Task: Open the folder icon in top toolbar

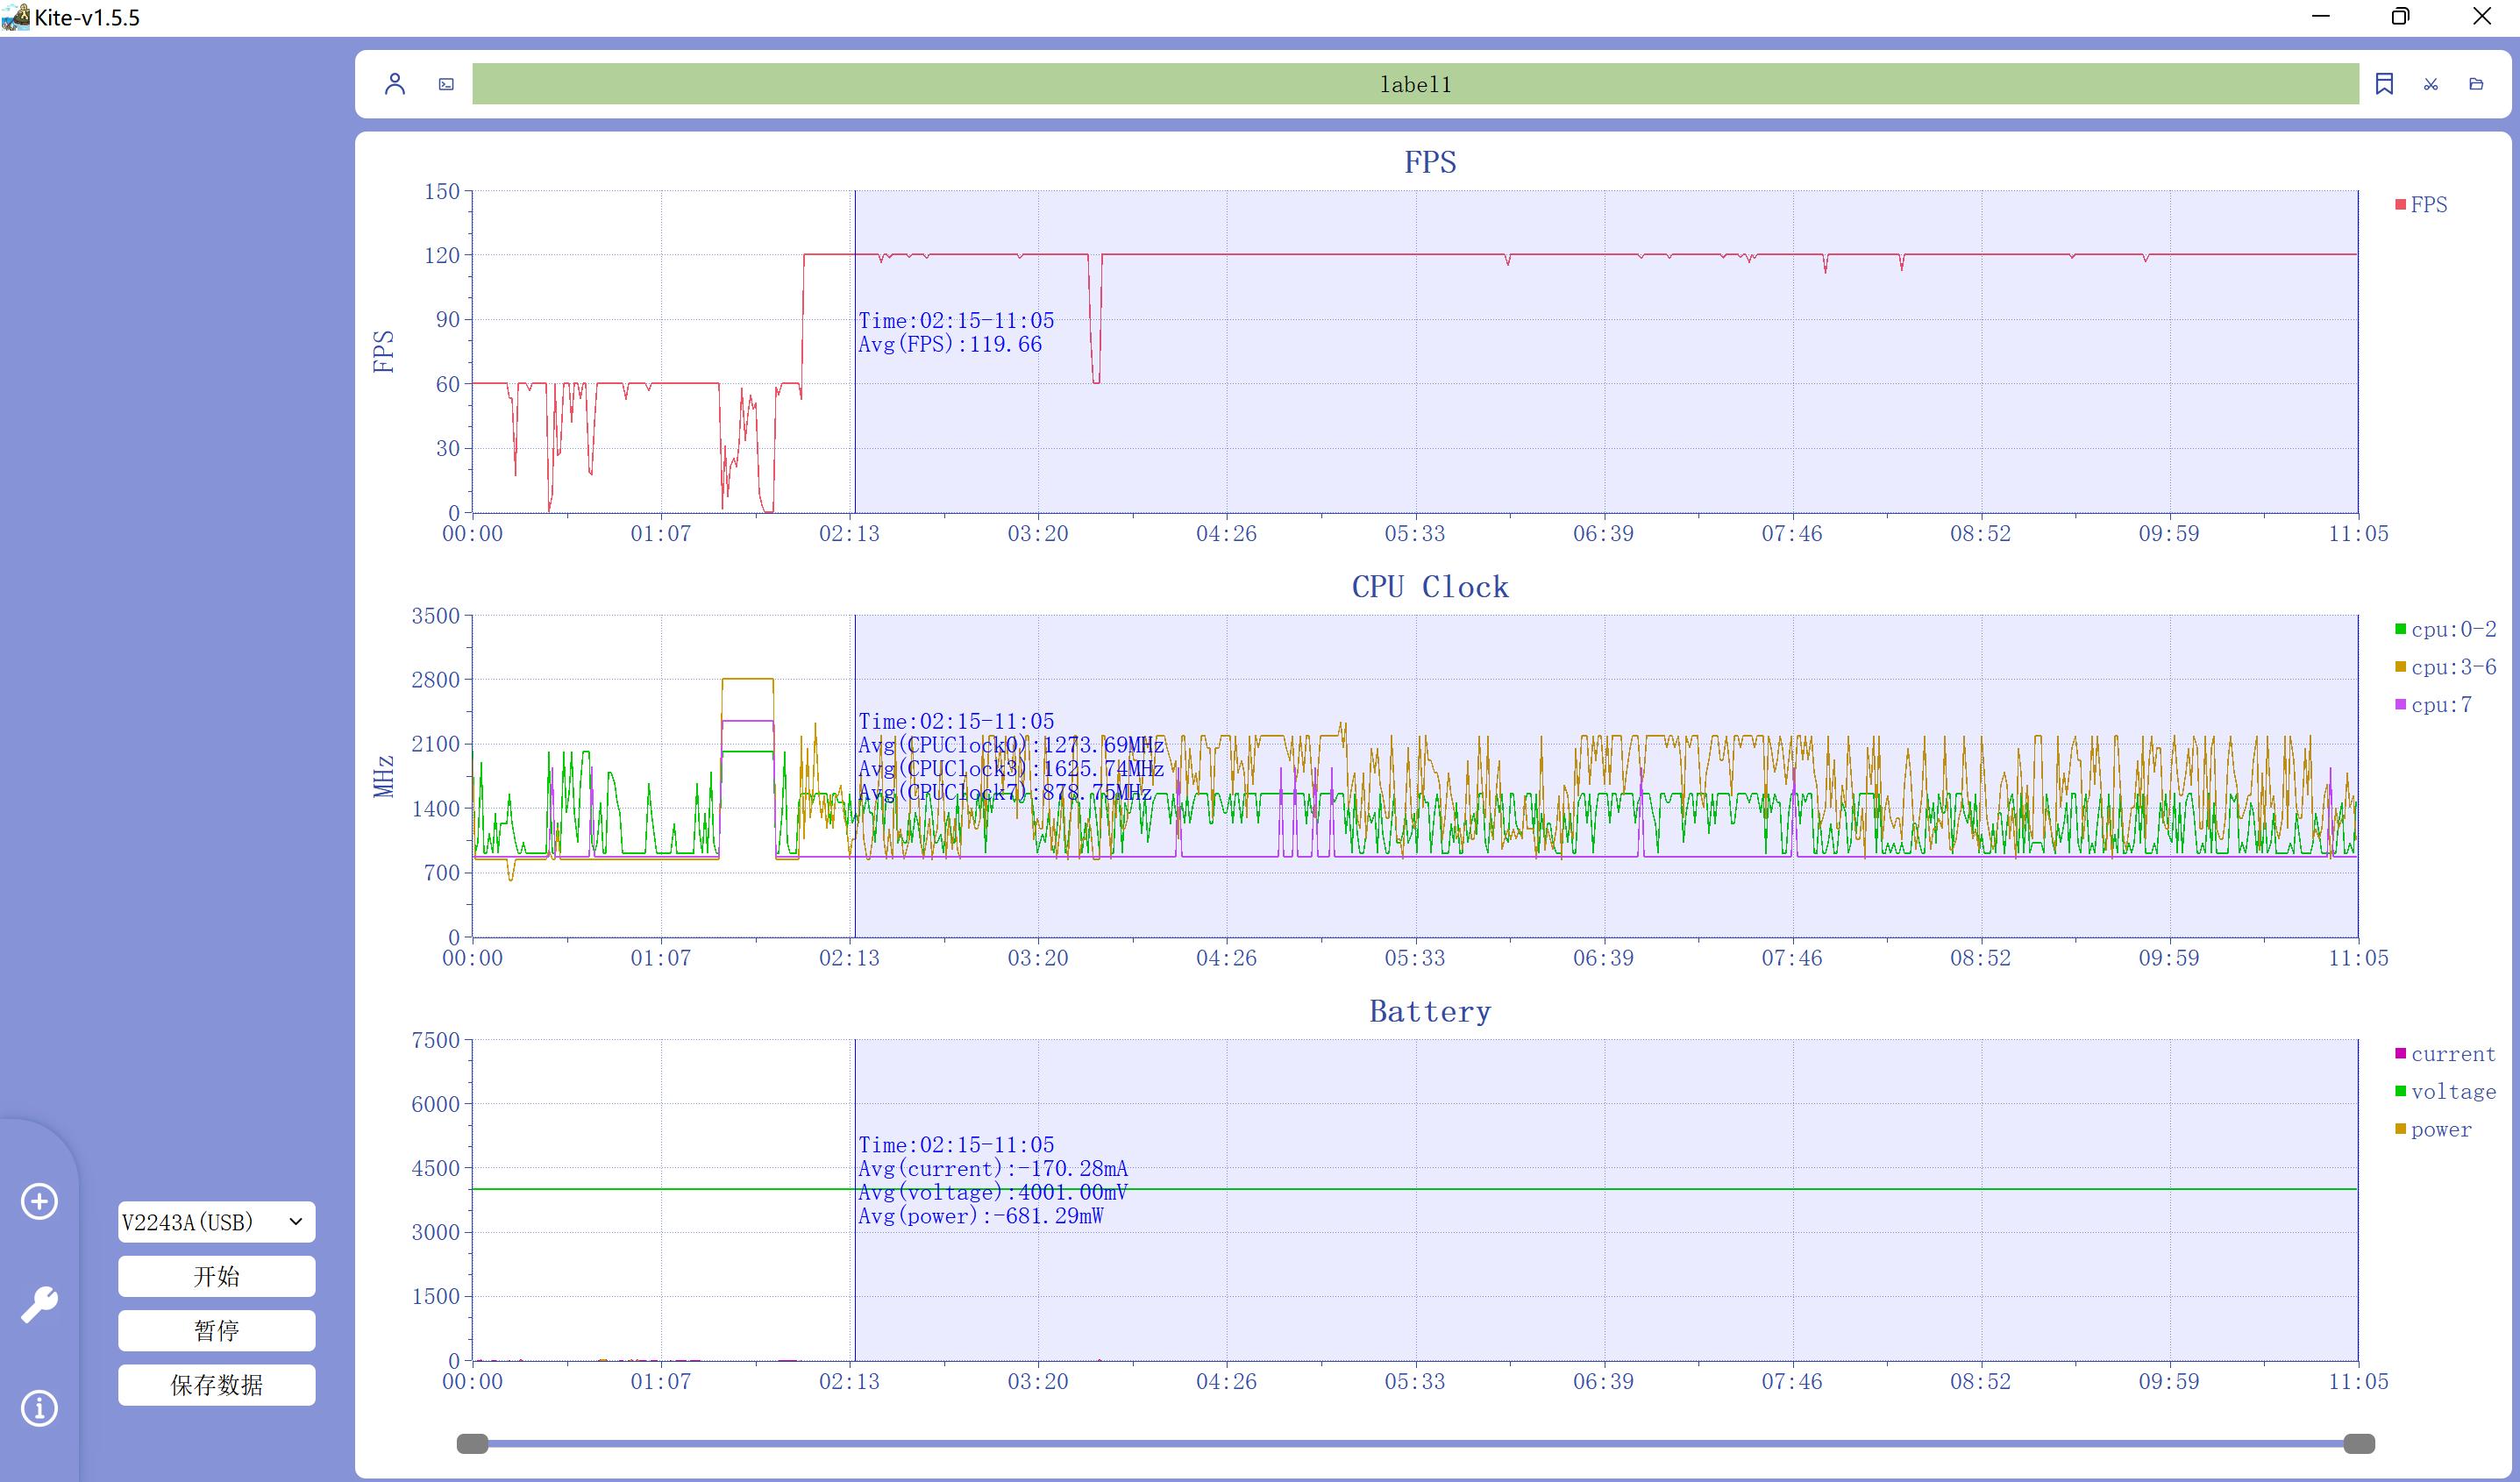Action: (2476, 84)
